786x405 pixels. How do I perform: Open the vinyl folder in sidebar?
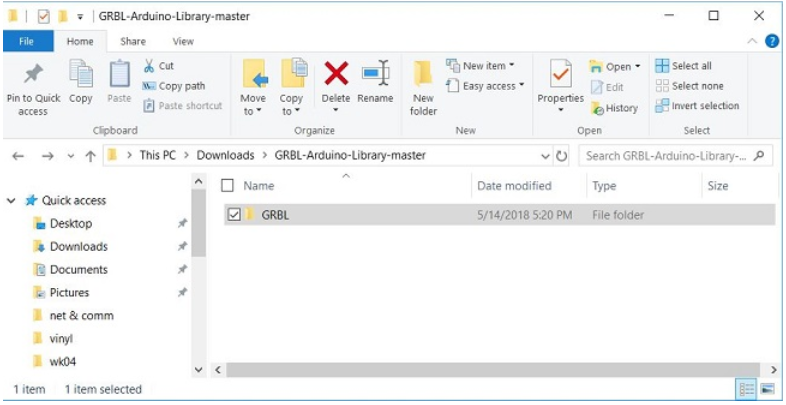pos(61,339)
